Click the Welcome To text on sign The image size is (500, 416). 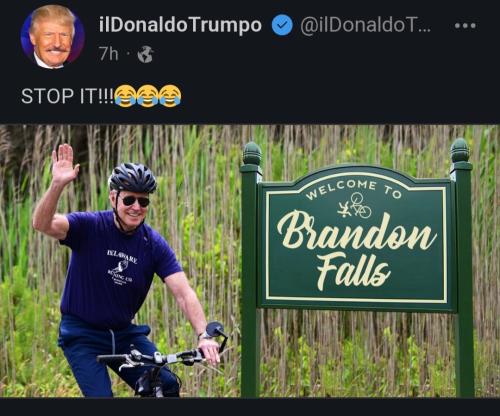(x=354, y=190)
